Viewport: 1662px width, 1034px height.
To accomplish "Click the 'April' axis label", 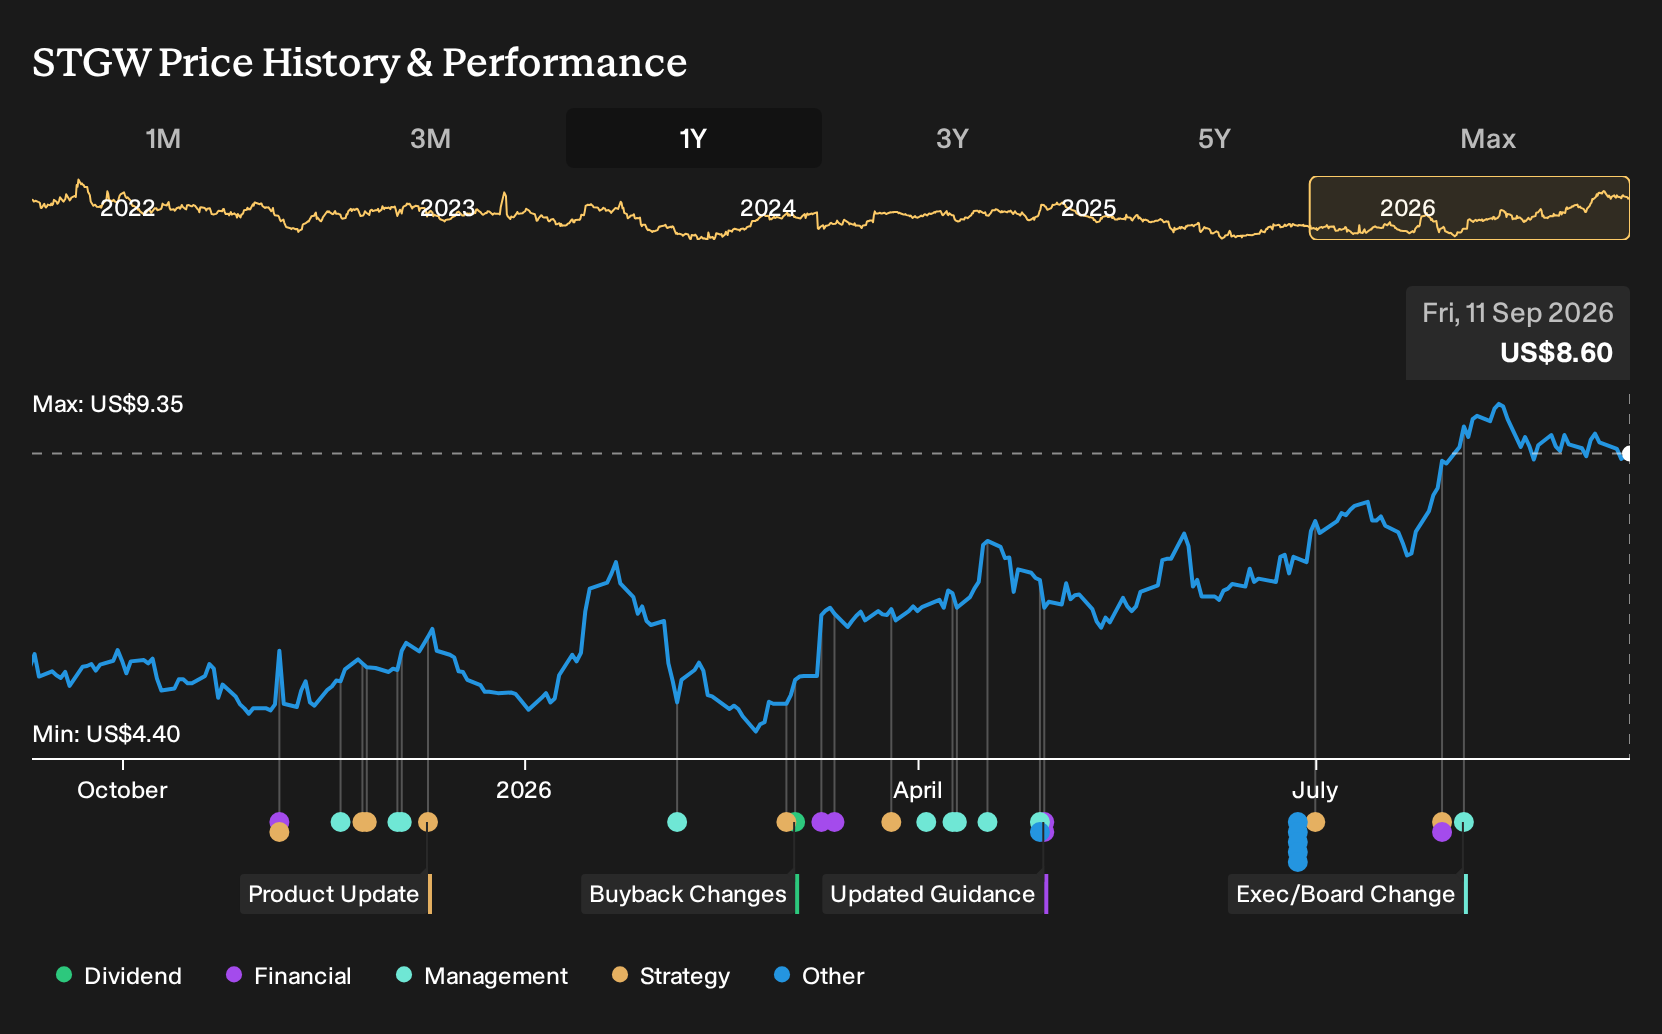I will (918, 790).
